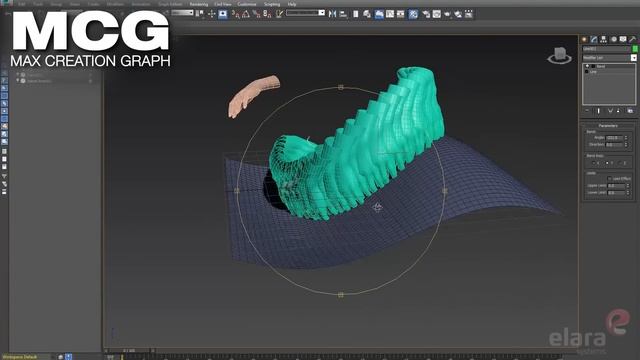The width and height of the screenshot is (640, 360).
Task: Switch to the Motion command panel tab
Action: 613,39
